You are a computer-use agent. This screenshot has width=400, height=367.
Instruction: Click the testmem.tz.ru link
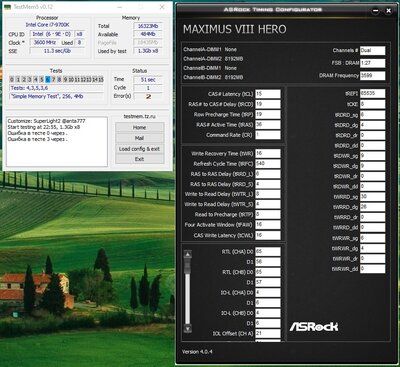point(139,116)
